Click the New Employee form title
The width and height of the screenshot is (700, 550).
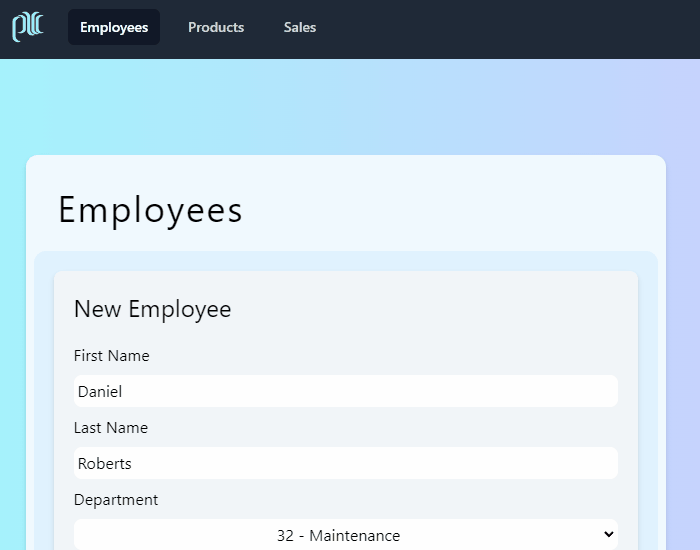pyautogui.click(x=153, y=309)
